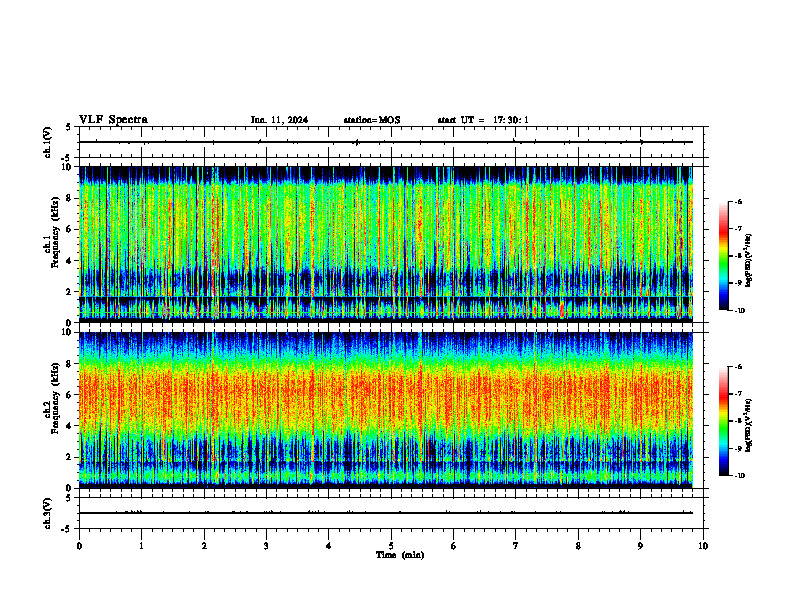Click the ch.1 color bar log(PSD) label
The width and height of the screenshot is (792, 612).
749,261
